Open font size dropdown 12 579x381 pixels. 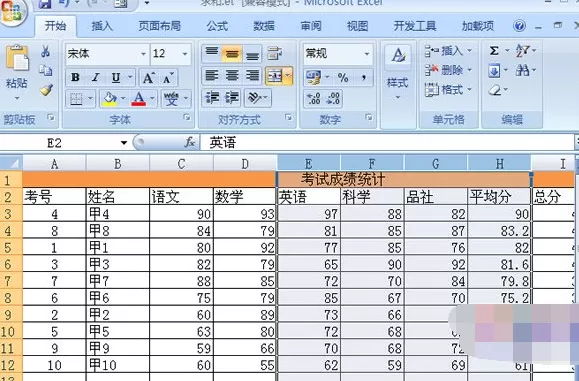point(185,54)
